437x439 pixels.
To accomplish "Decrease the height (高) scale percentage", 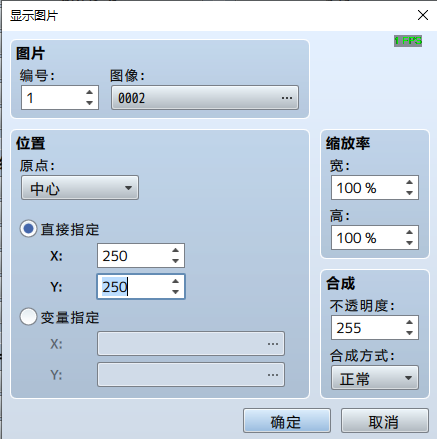I will (410, 243).
